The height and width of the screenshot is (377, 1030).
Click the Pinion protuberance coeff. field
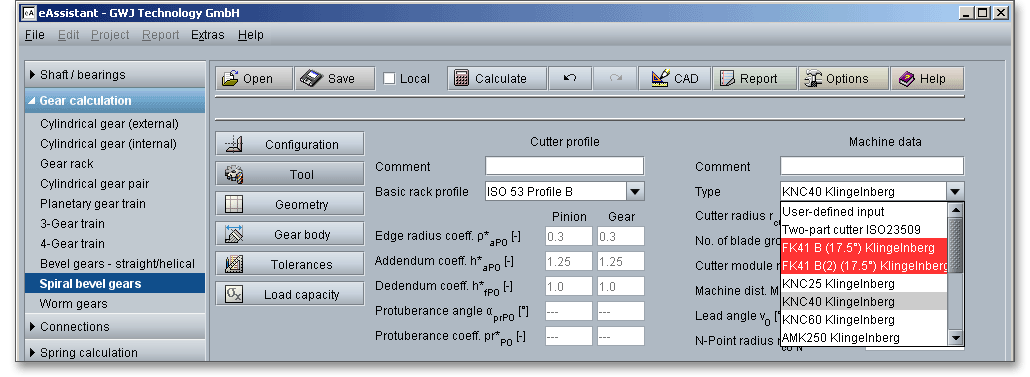coord(569,336)
